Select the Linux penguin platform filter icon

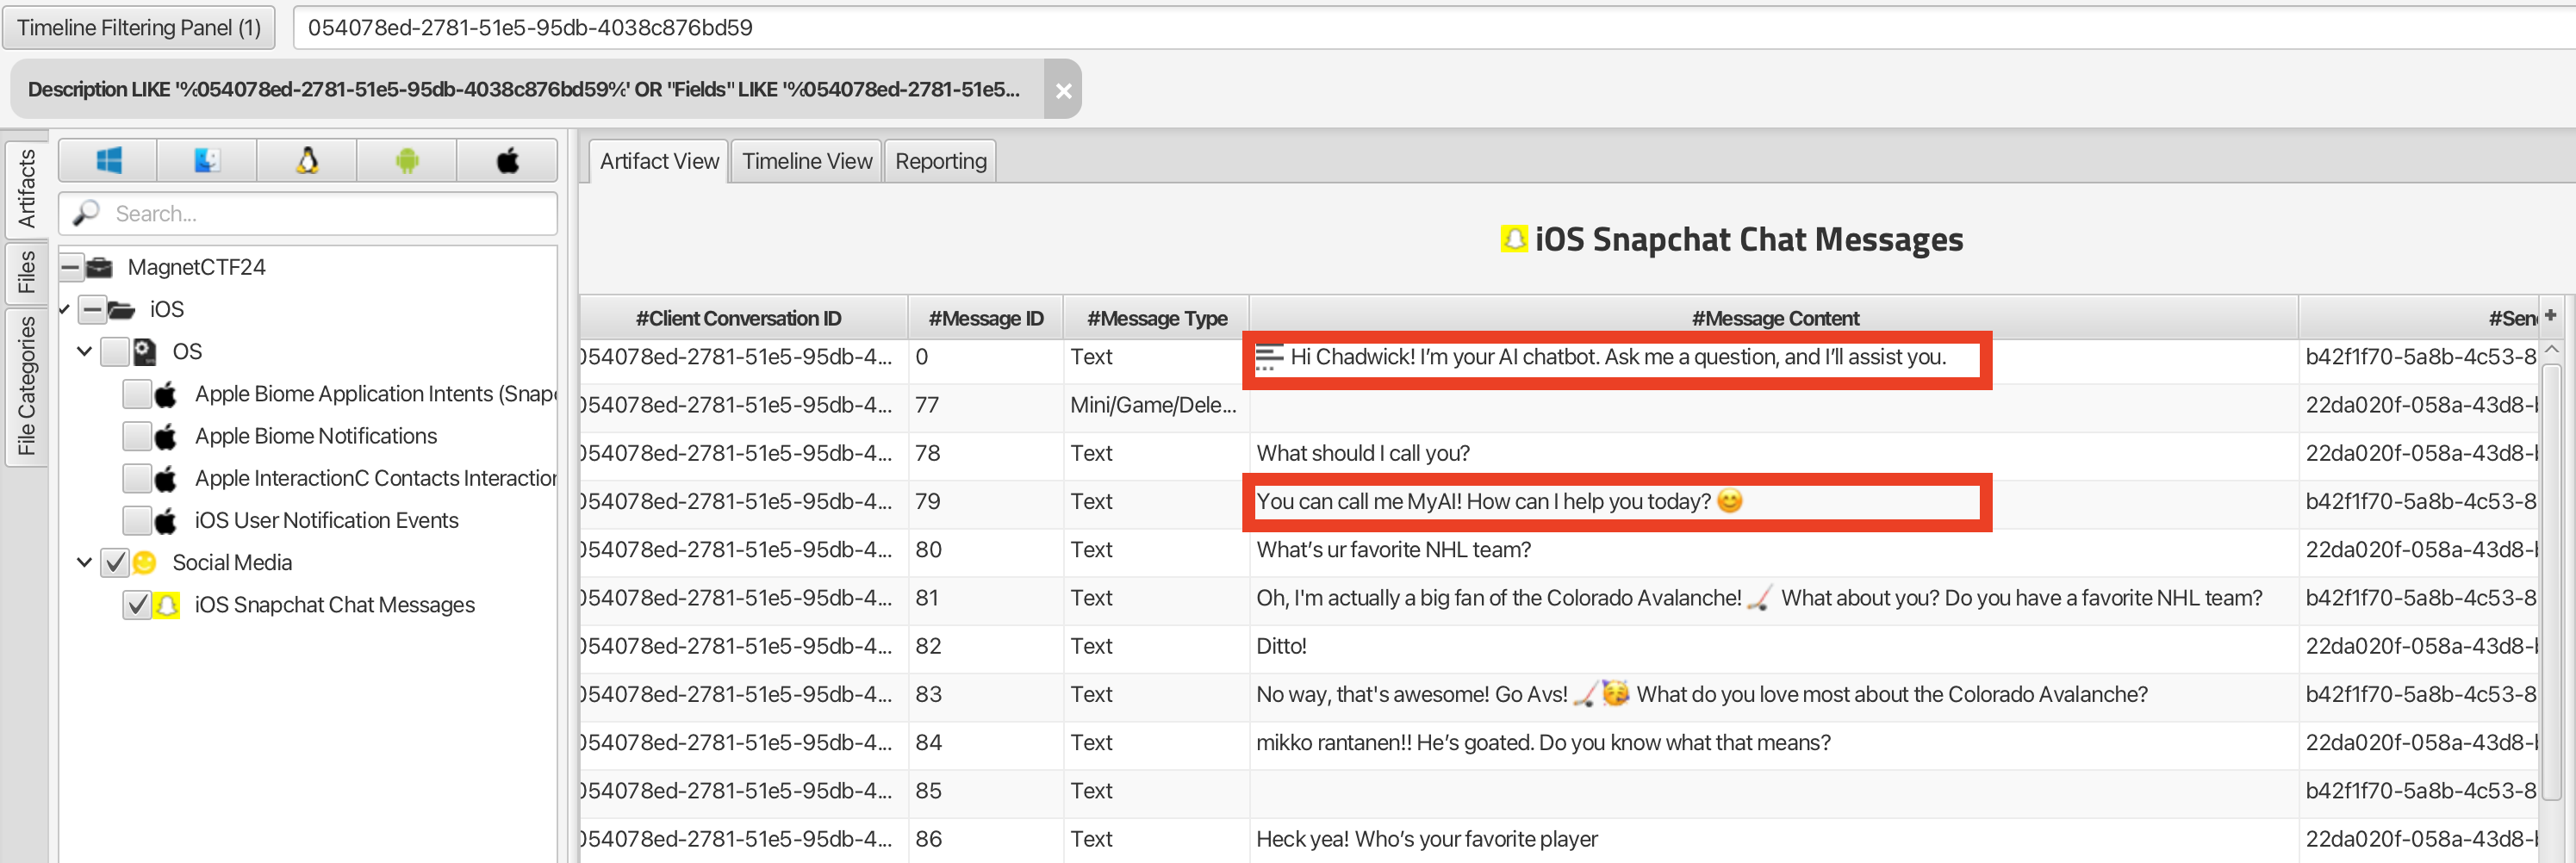click(307, 160)
